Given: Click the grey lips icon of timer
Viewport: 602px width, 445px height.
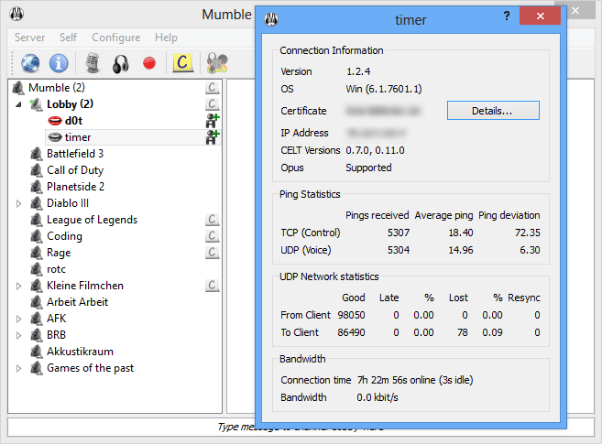Looking at the screenshot, I should (x=55, y=137).
